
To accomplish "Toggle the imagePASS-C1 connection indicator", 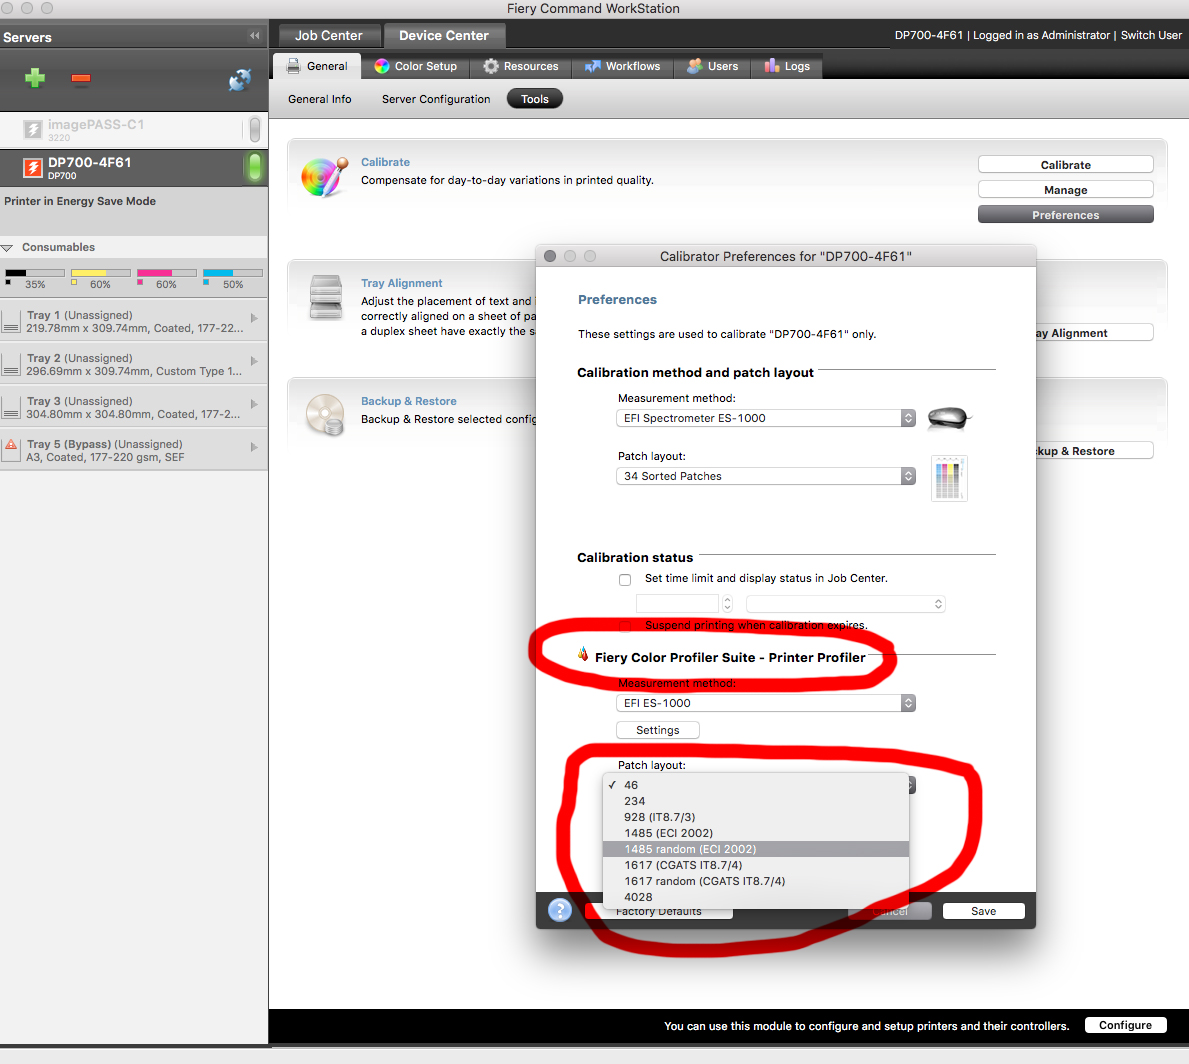I will (x=255, y=130).
